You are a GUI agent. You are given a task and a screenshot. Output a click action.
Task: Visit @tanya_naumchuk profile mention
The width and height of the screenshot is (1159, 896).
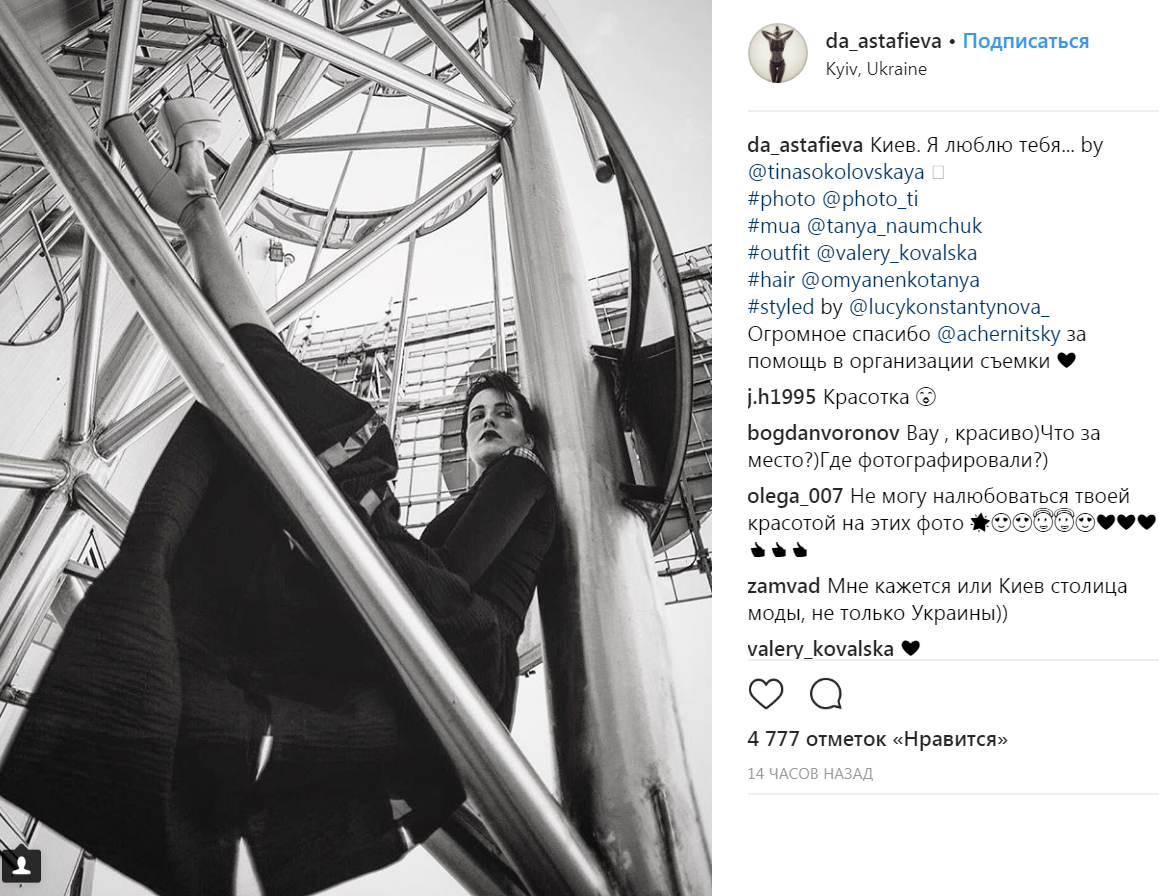[x=894, y=225]
